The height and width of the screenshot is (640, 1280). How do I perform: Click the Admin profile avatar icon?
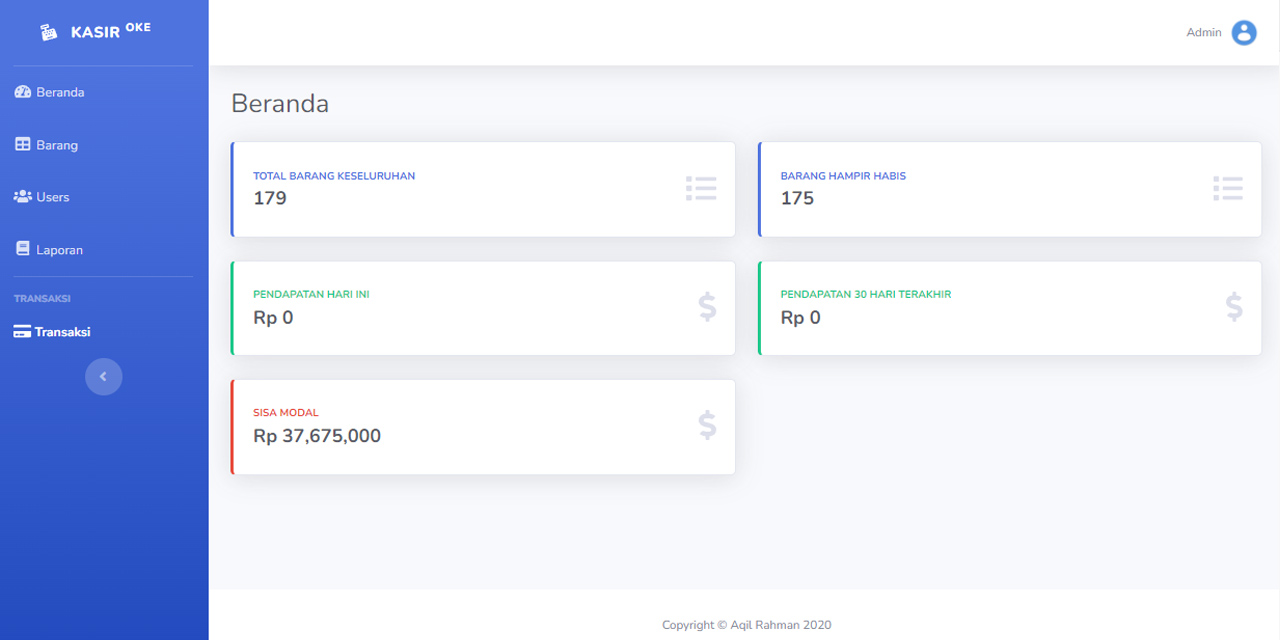[x=1243, y=33]
